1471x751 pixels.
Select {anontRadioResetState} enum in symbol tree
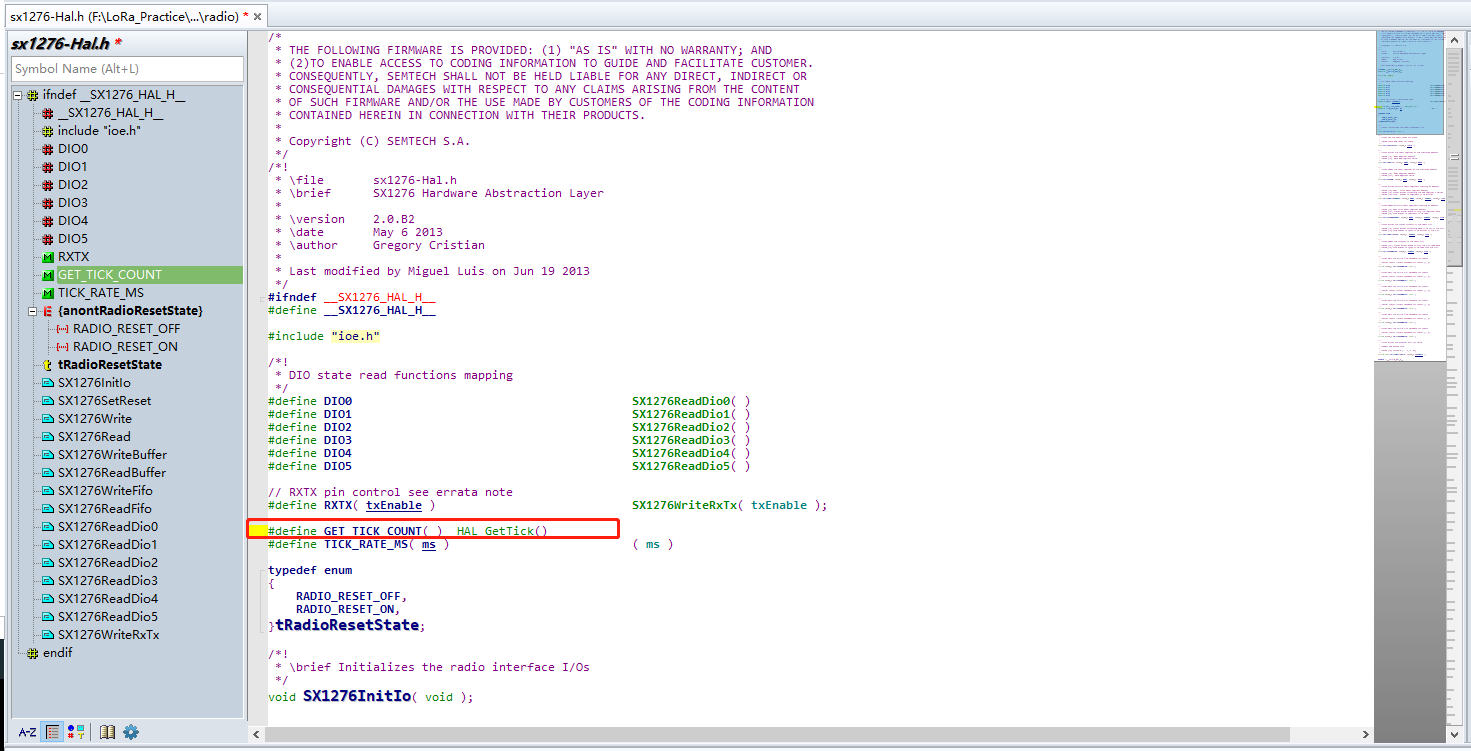pos(130,311)
